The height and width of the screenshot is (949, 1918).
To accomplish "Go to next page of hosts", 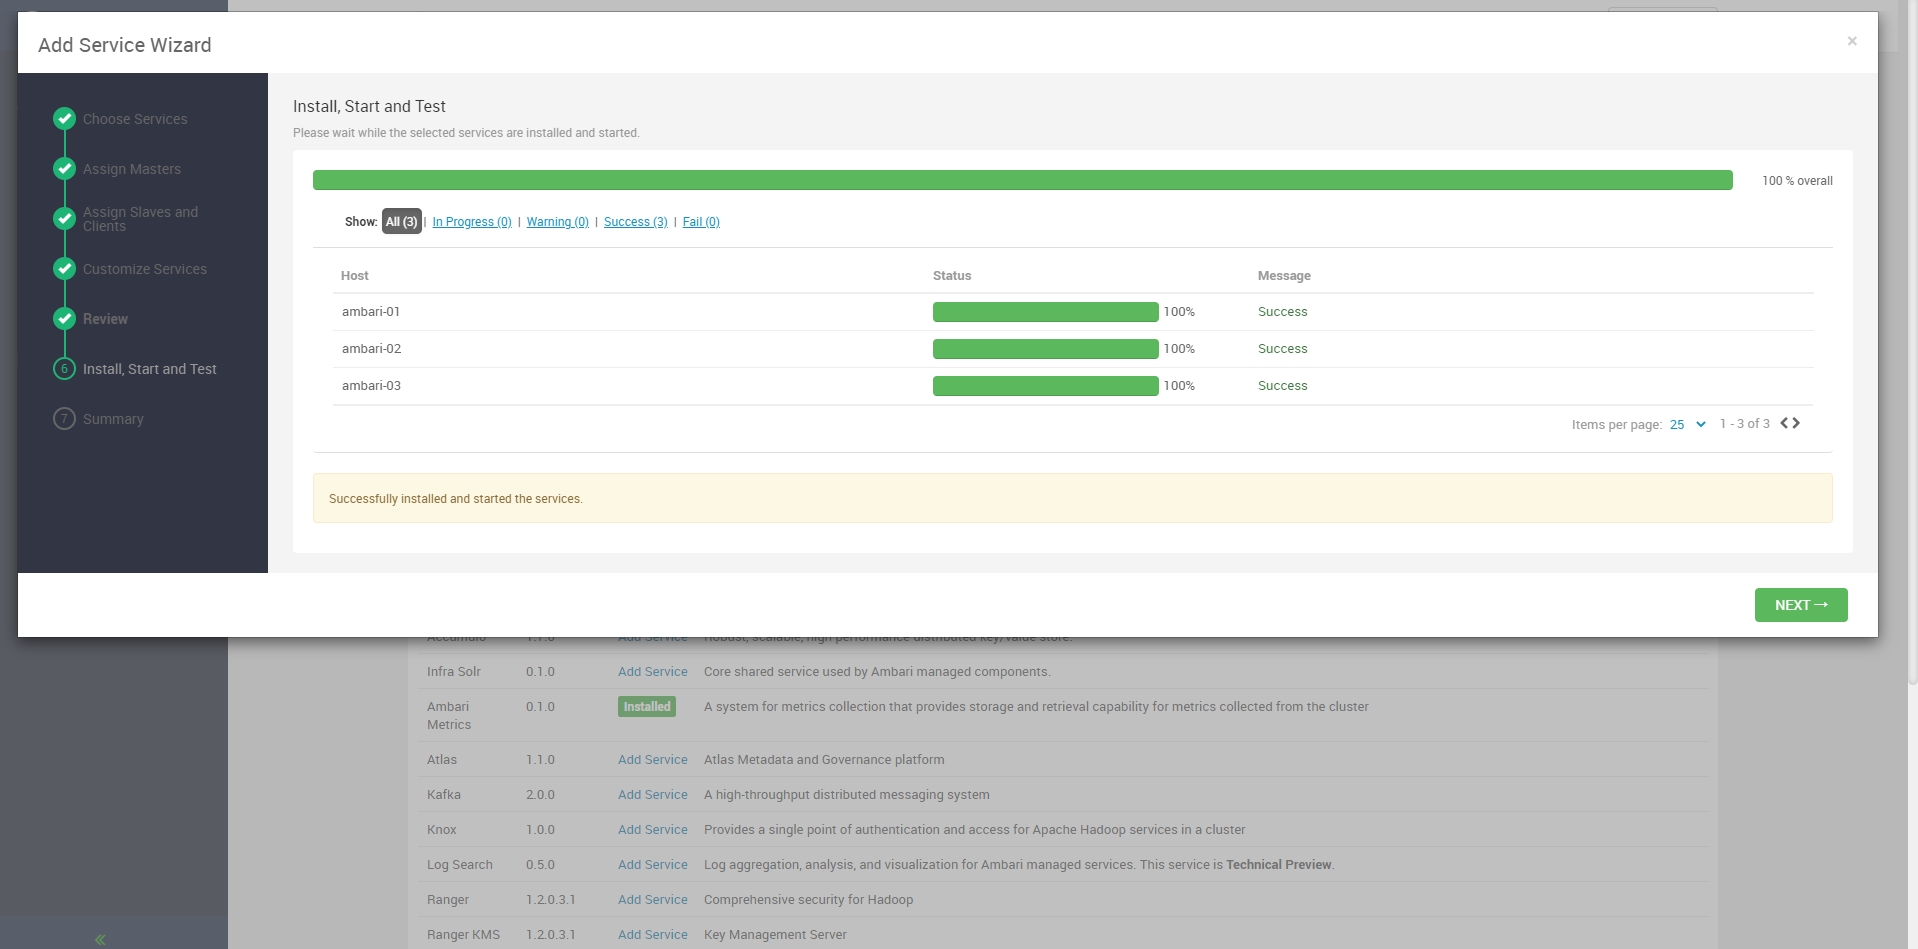I will (x=1796, y=423).
